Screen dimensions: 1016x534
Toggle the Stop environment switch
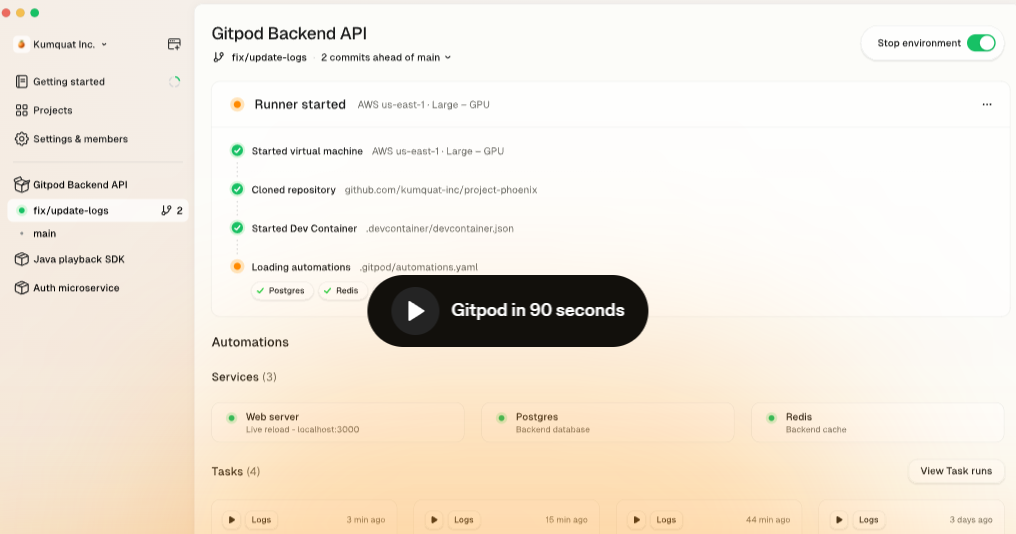[981, 43]
